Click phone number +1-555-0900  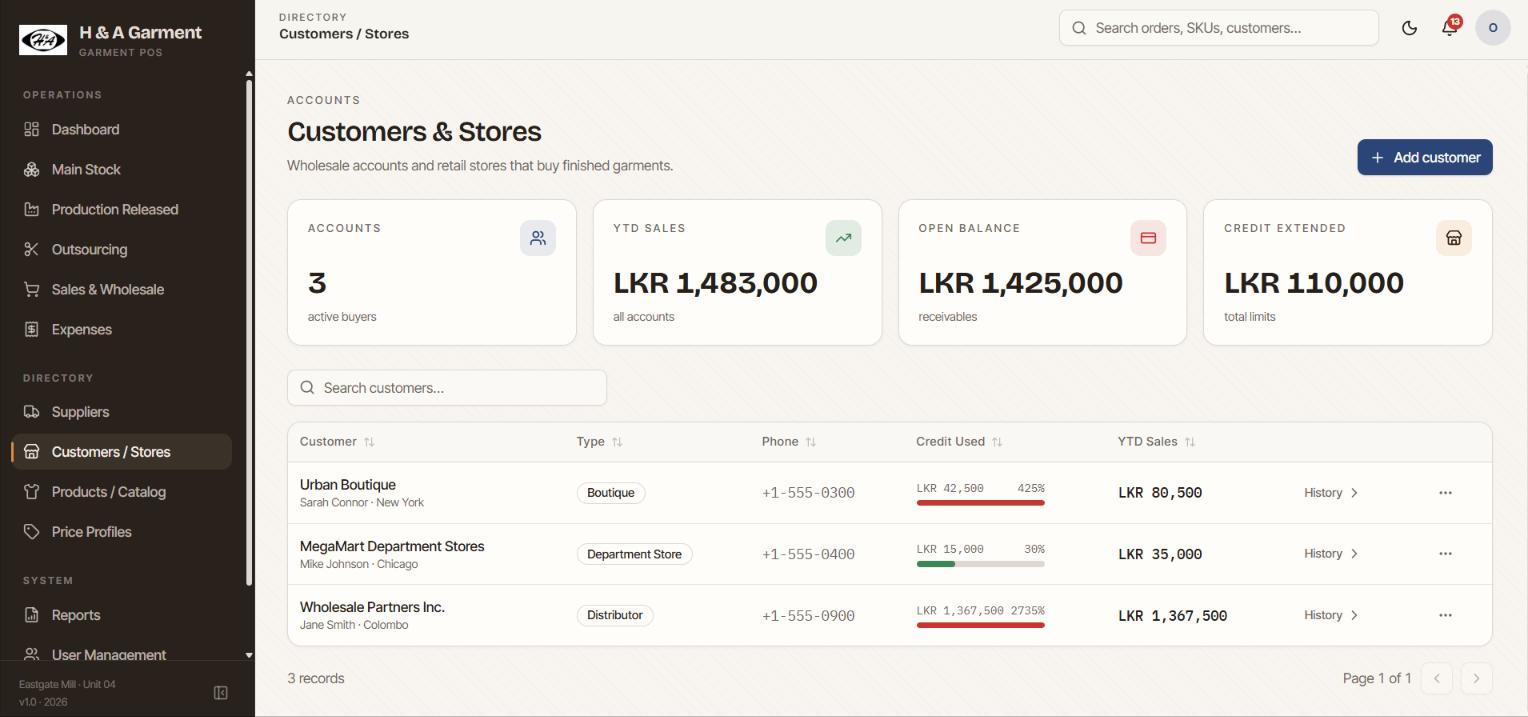pyautogui.click(x=808, y=616)
